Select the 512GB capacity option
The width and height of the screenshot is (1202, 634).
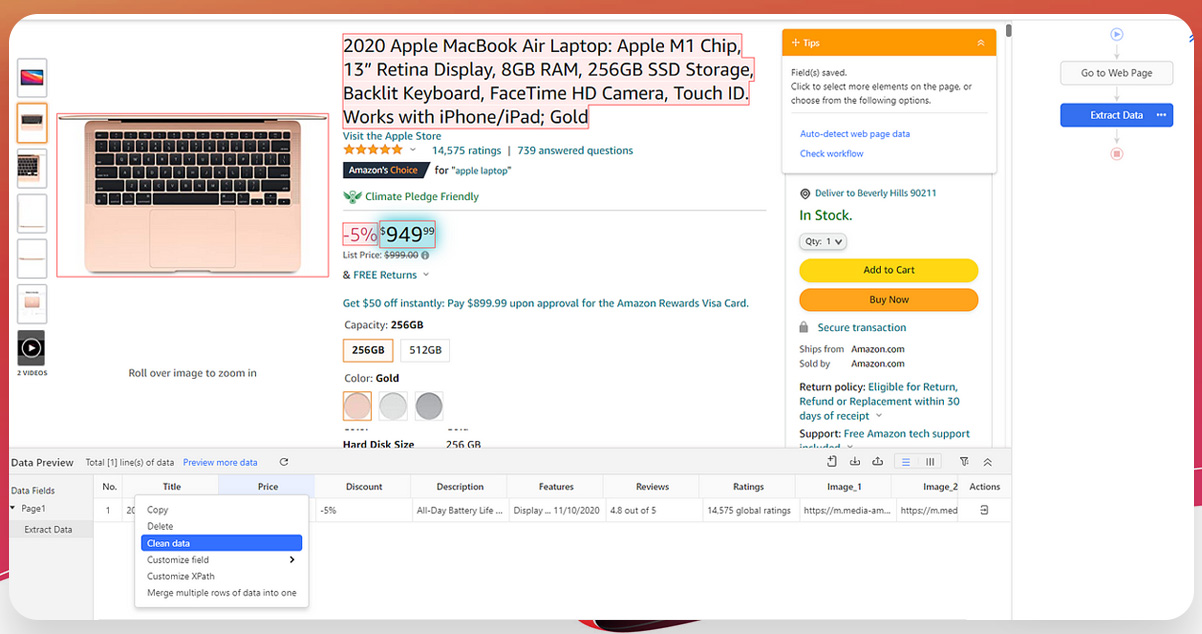pyautogui.click(x=425, y=350)
